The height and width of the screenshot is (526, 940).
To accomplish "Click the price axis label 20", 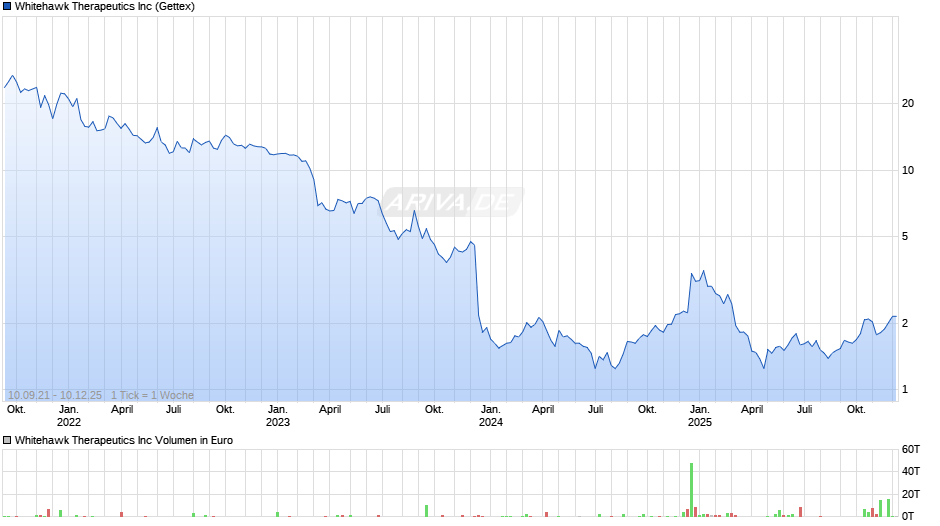I will tap(908, 103).
